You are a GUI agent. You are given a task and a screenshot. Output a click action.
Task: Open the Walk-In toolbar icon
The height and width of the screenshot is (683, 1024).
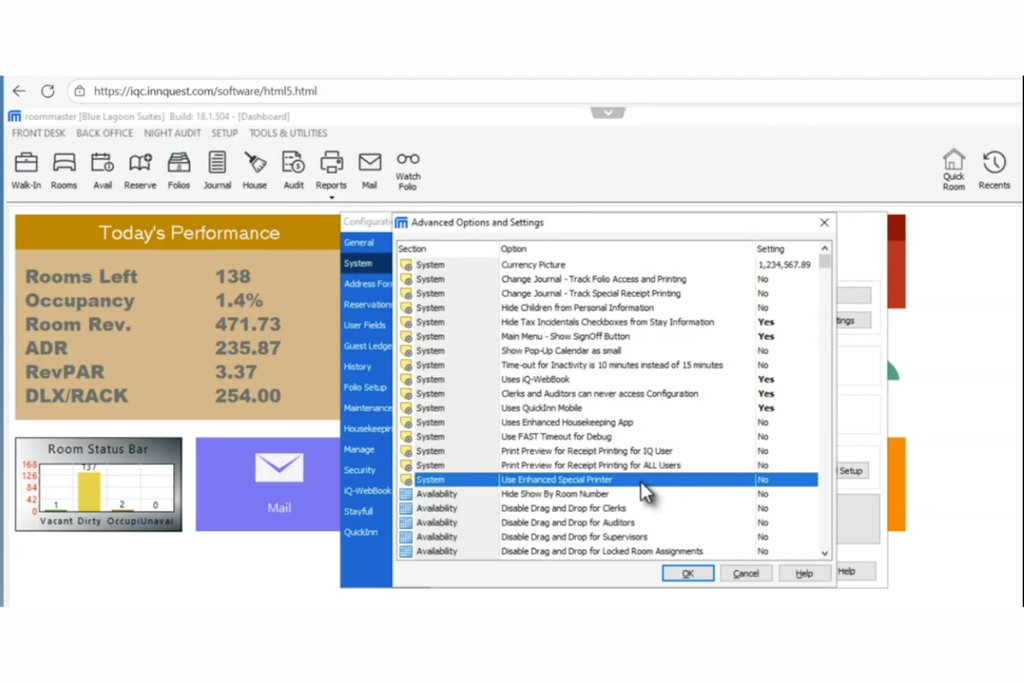pyautogui.click(x=26, y=170)
